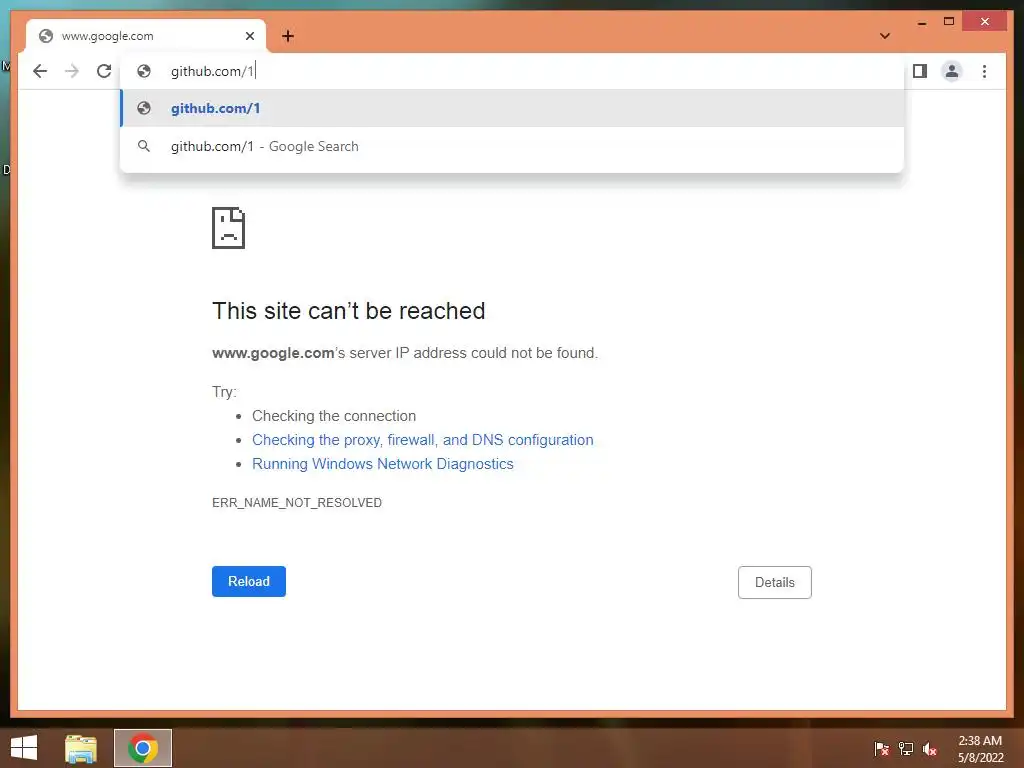Go back with the back arrow
This screenshot has width=1024, height=768.
(40, 71)
